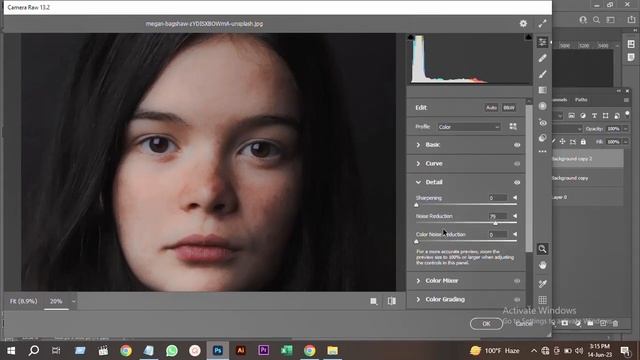Expand the Color Grading panel

pyautogui.click(x=418, y=300)
